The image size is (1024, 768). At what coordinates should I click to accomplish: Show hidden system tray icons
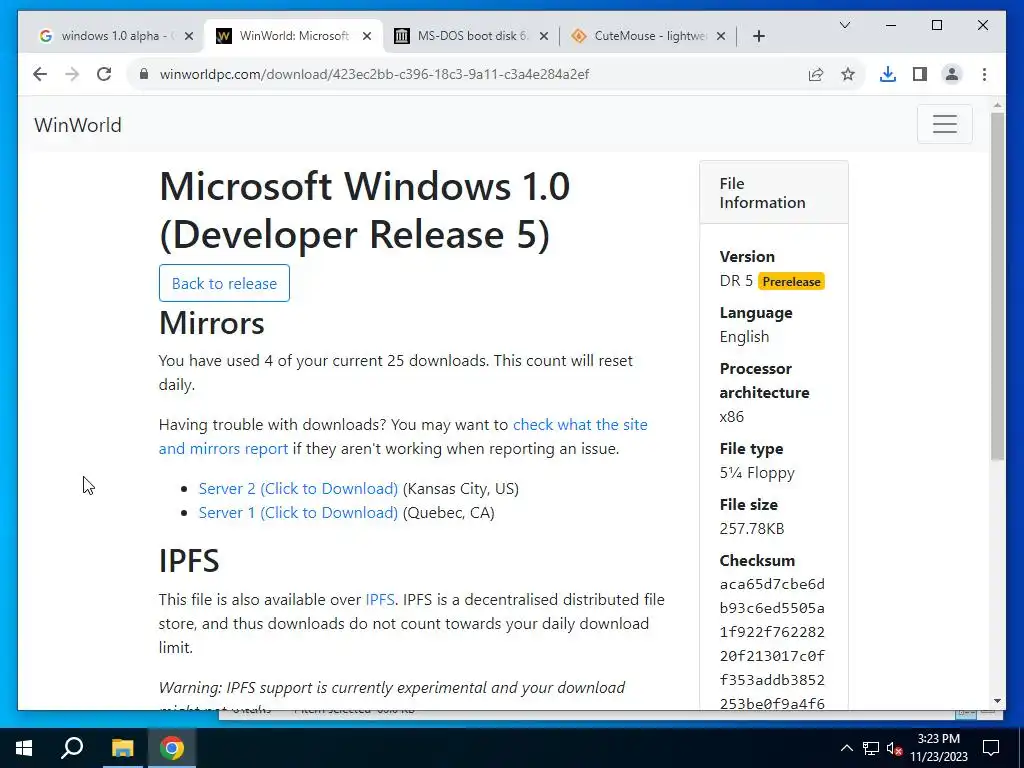click(x=846, y=748)
